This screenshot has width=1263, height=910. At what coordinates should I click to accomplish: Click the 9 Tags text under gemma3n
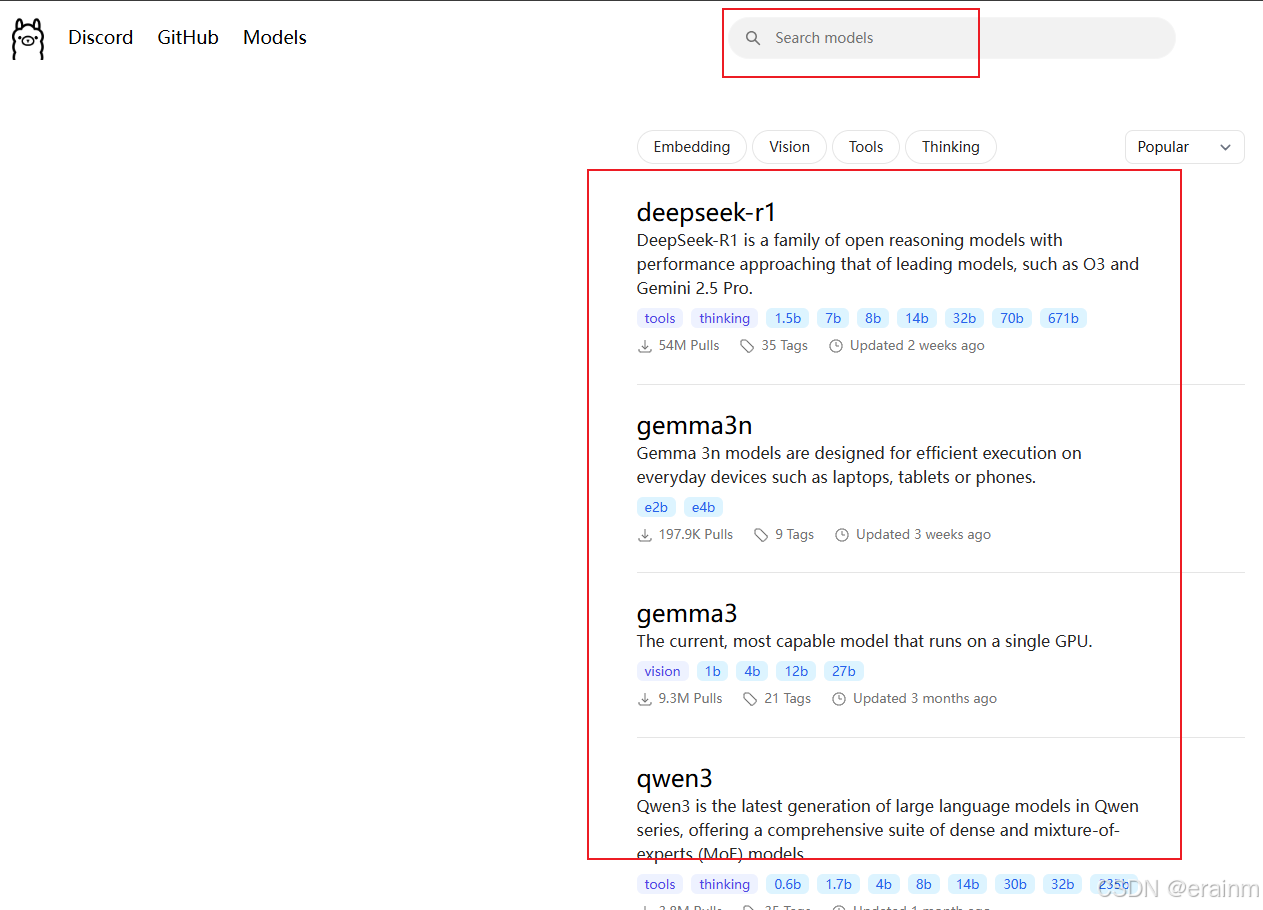(795, 535)
